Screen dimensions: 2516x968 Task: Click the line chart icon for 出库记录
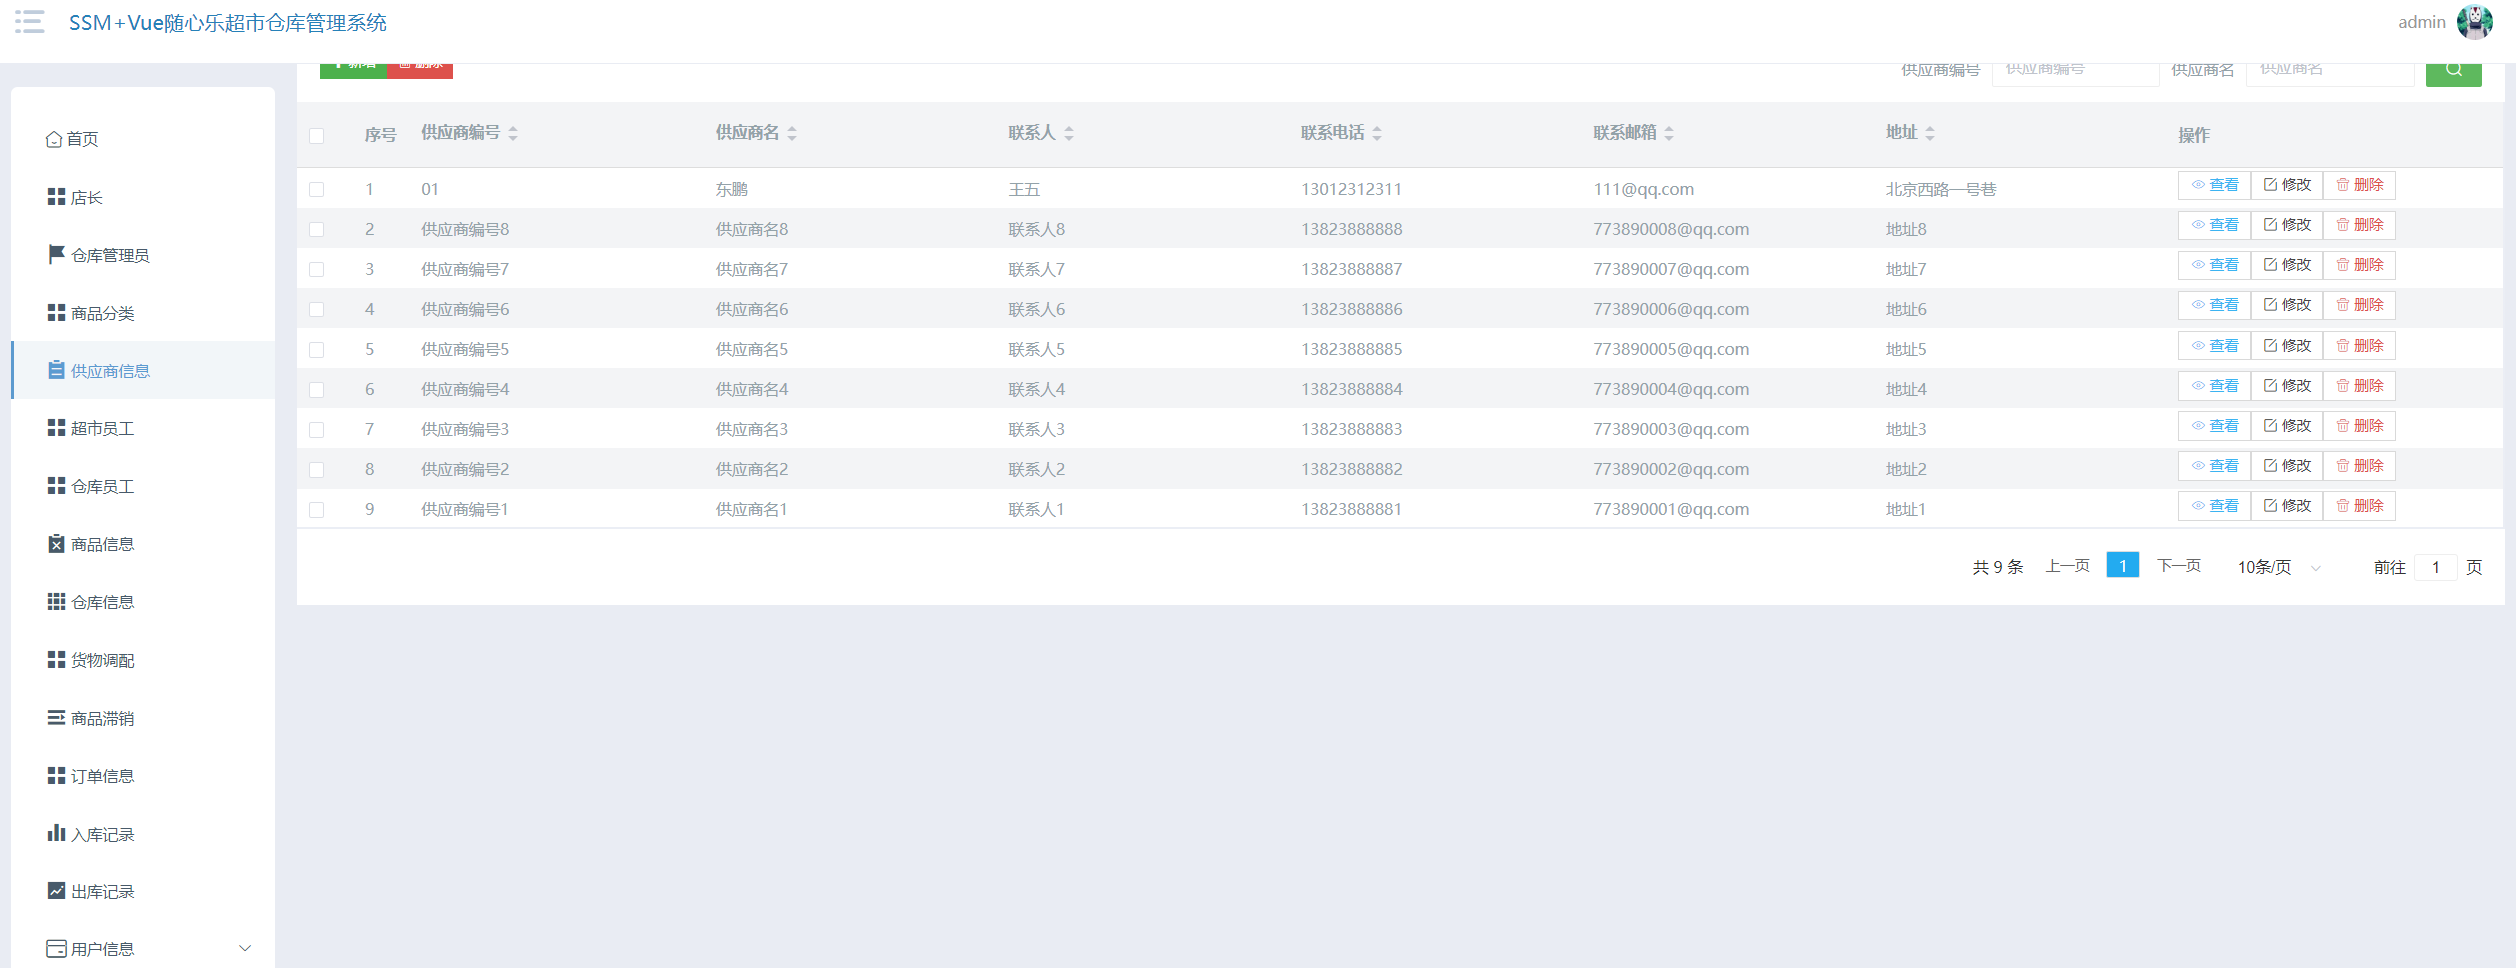point(56,891)
